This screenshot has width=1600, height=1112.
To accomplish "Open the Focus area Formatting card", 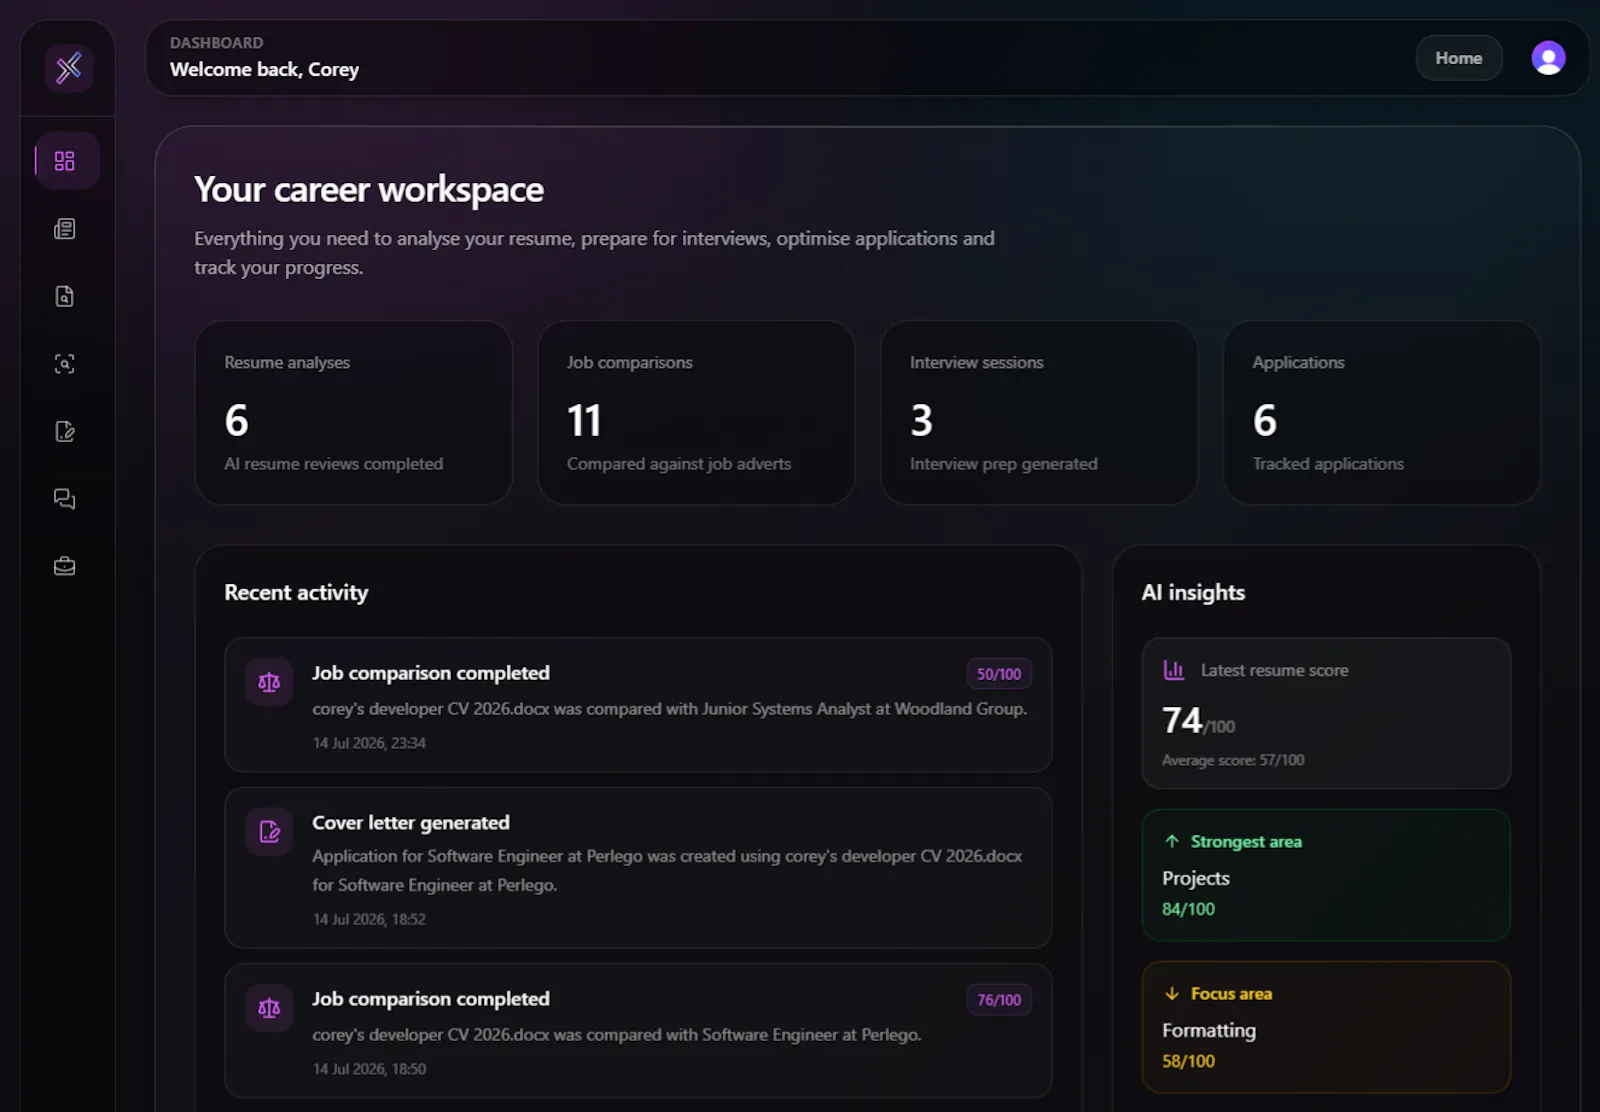I will (1326, 1027).
